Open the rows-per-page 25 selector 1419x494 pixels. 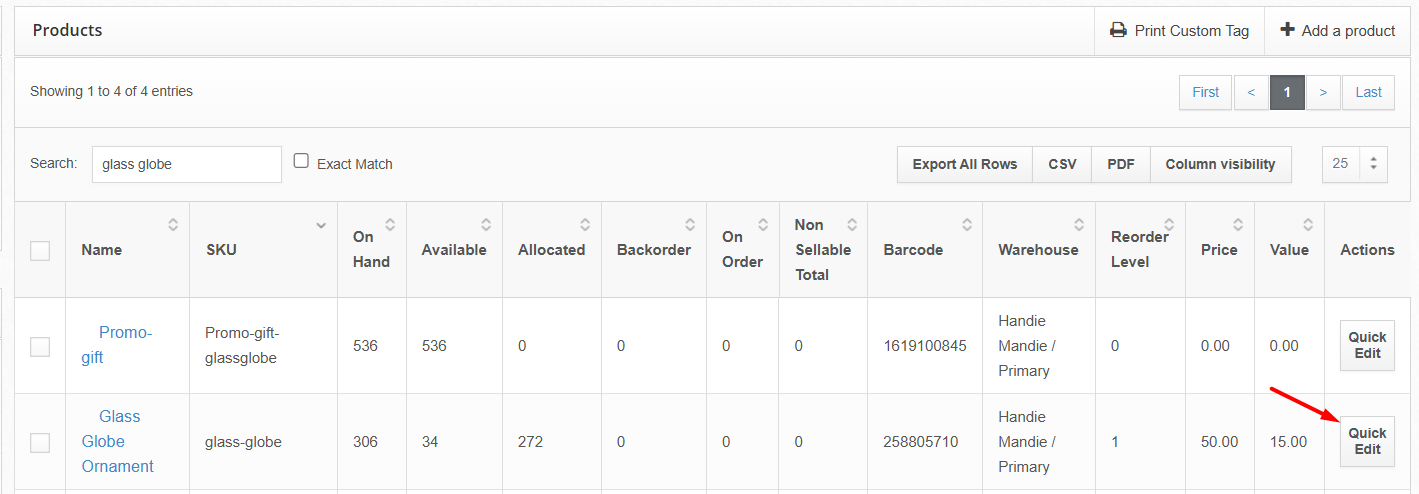pos(1355,164)
